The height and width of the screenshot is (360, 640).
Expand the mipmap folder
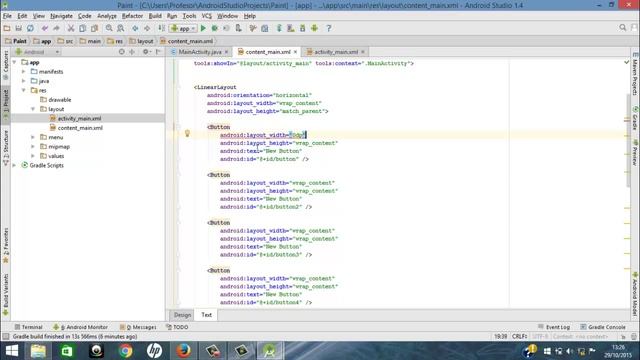[33, 147]
